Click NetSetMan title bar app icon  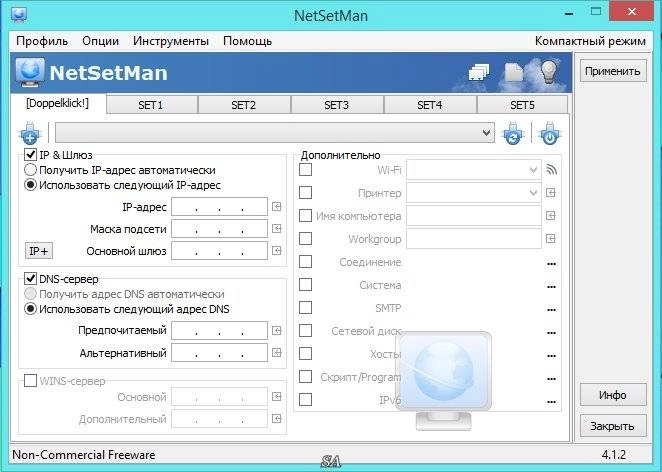[19, 15]
